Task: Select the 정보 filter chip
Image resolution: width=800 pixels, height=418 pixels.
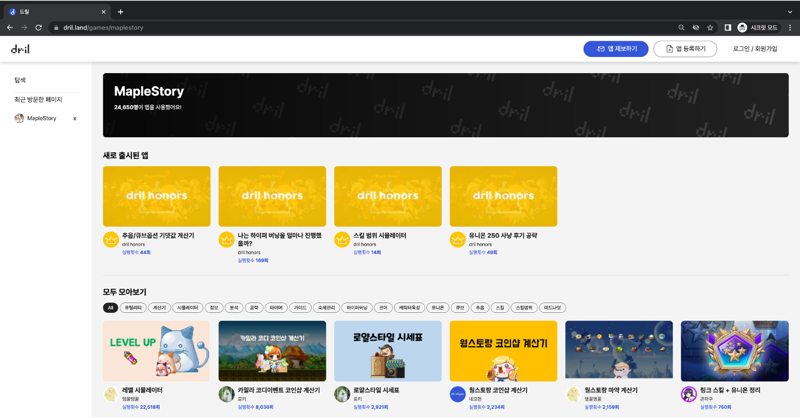Action: point(214,308)
